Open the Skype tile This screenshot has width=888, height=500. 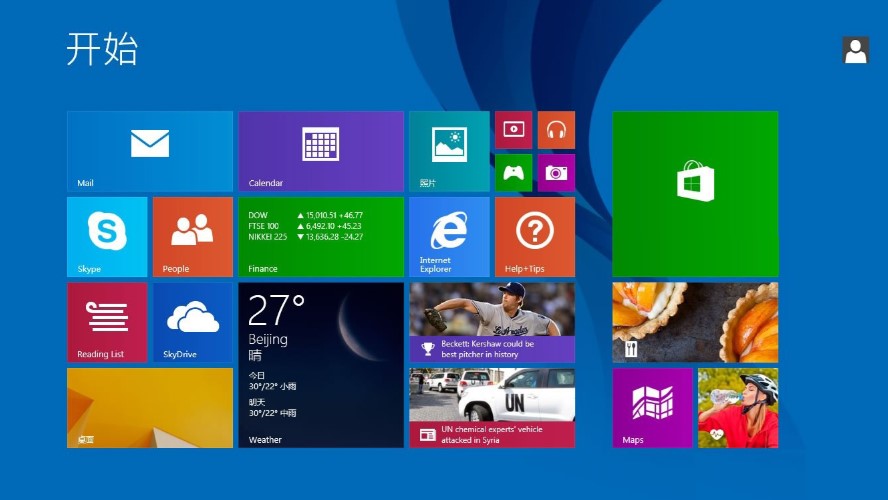[107, 237]
